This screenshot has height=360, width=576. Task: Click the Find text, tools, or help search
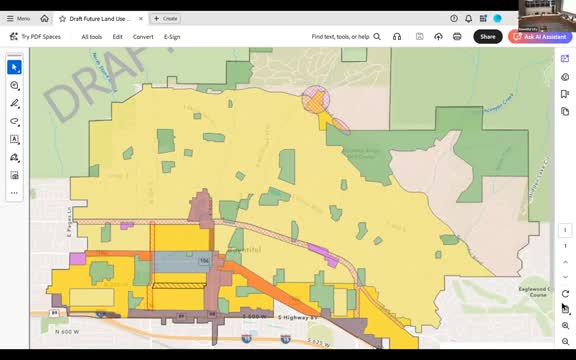[346, 37]
